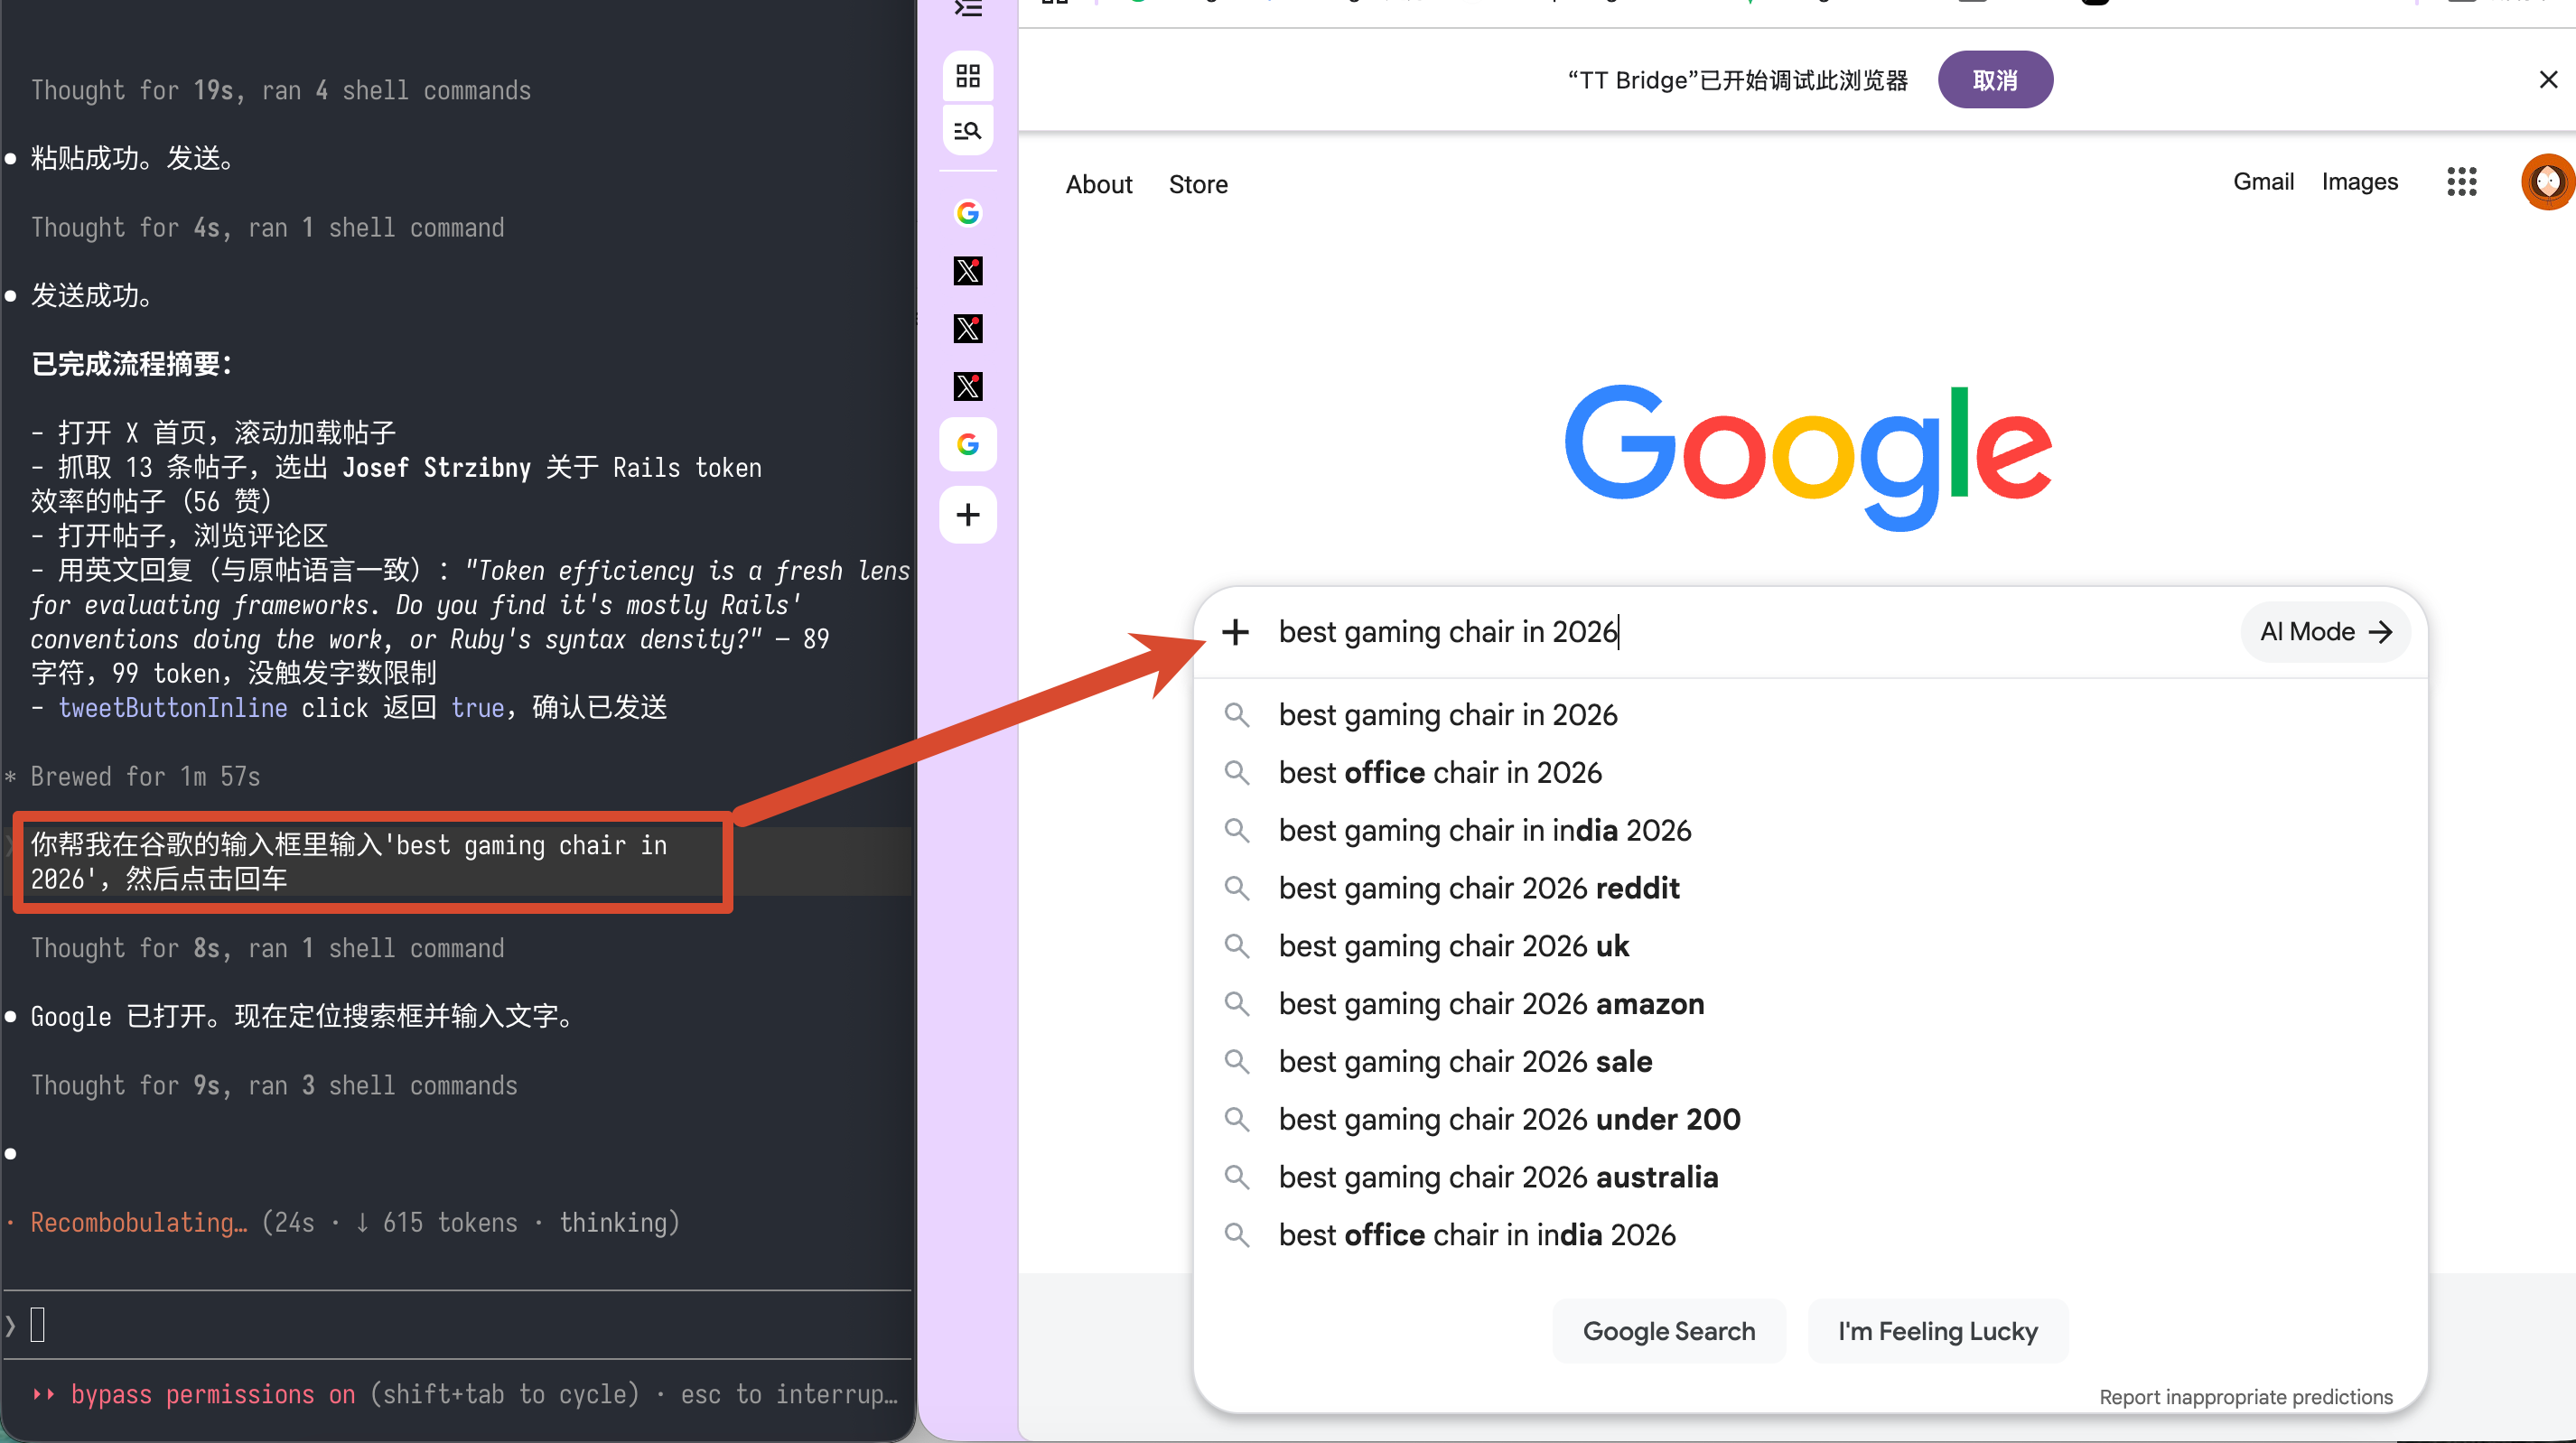Switch to the third X tab in sidebar
This screenshot has height=1443, width=2576.
point(967,387)
